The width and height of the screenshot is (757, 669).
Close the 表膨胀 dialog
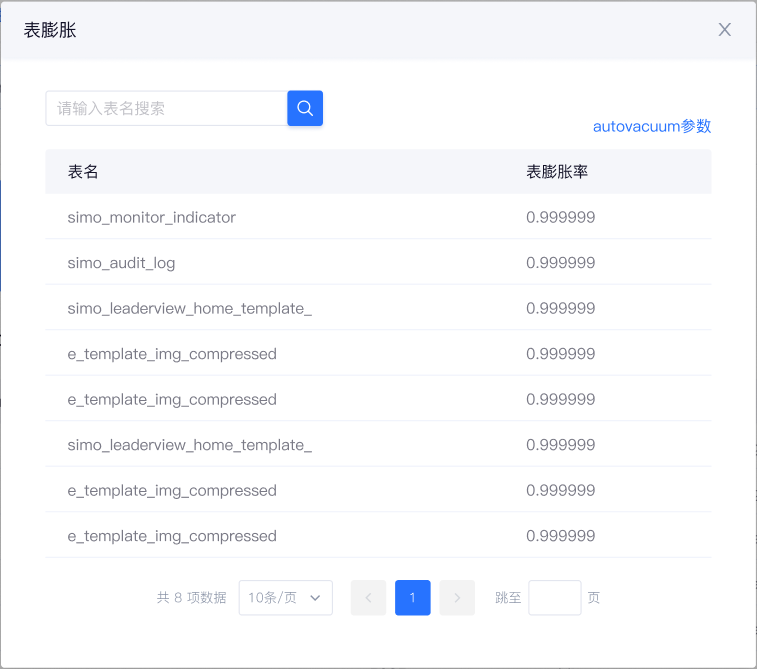tap(725, 30)
